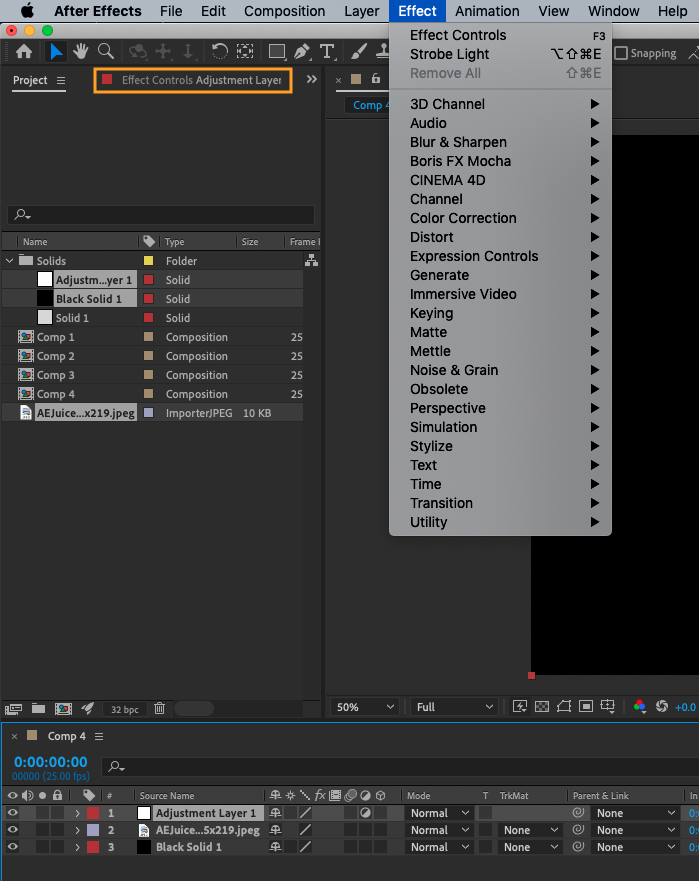This screenshot has width=699, height=881.
Task: Select the Hand tool in the toolbar
Action: (80, 52)
